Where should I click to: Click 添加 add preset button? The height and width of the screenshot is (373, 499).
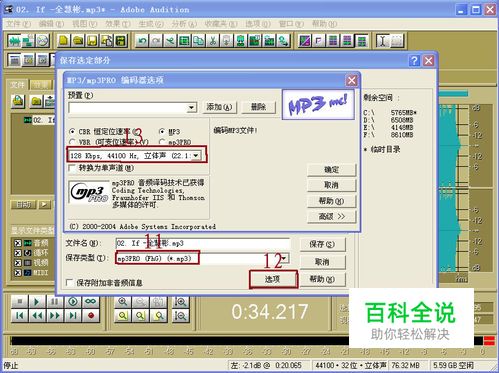219,107
